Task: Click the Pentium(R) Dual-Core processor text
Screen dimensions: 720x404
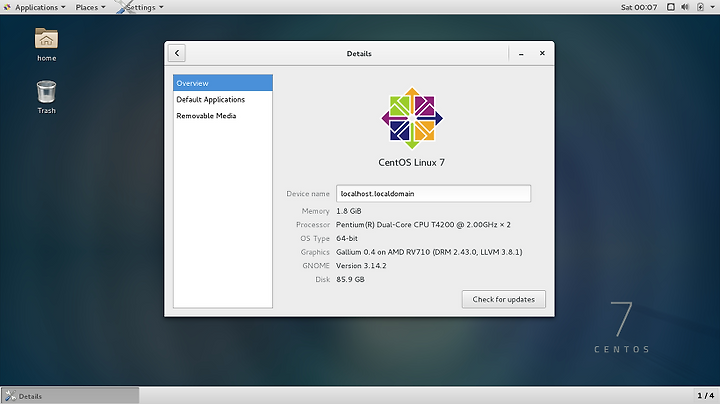Action: (423, 224)
